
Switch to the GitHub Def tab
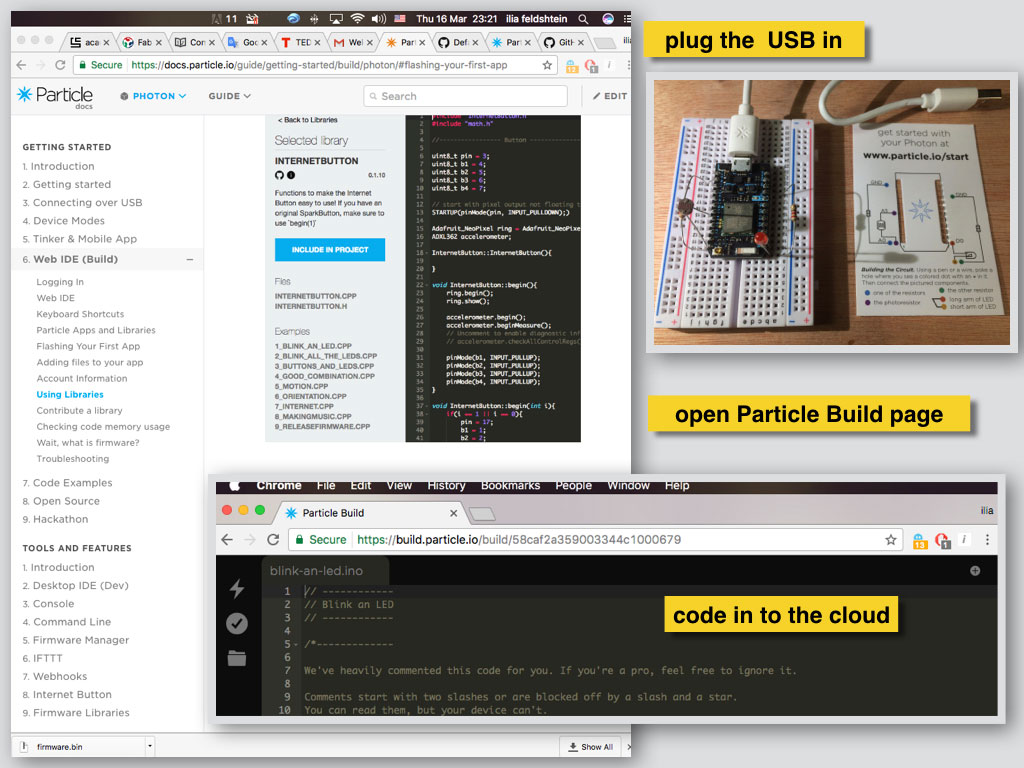(x=458, y=42)
